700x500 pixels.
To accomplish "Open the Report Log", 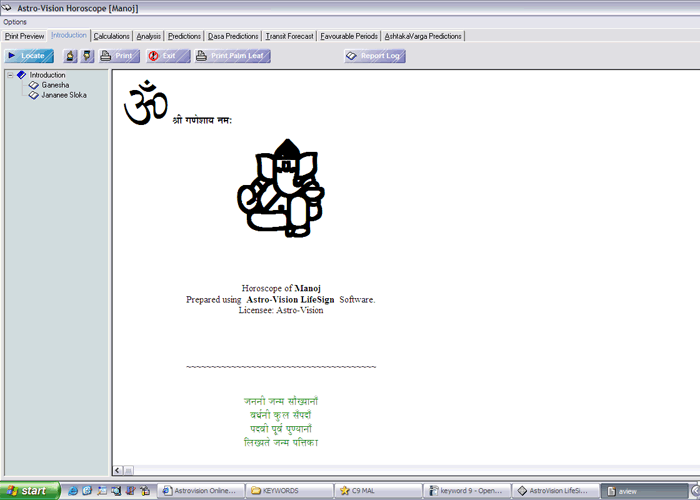I will (375, 56).
